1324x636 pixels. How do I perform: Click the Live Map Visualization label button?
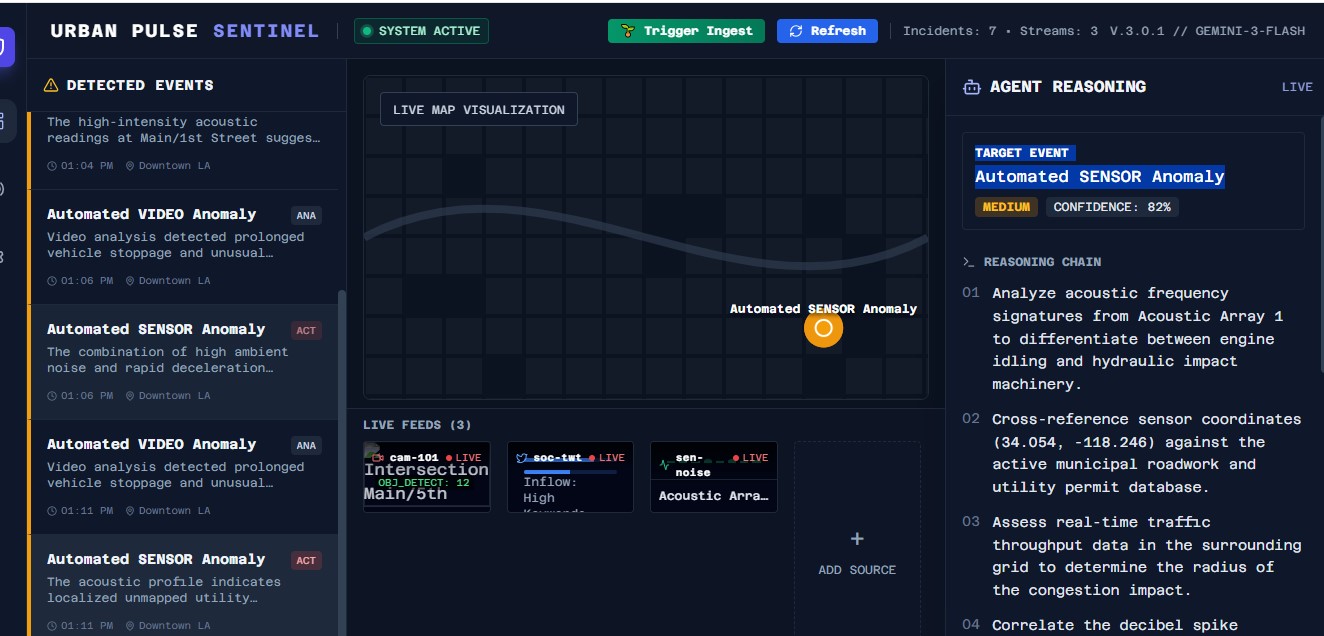coord(478,110)
